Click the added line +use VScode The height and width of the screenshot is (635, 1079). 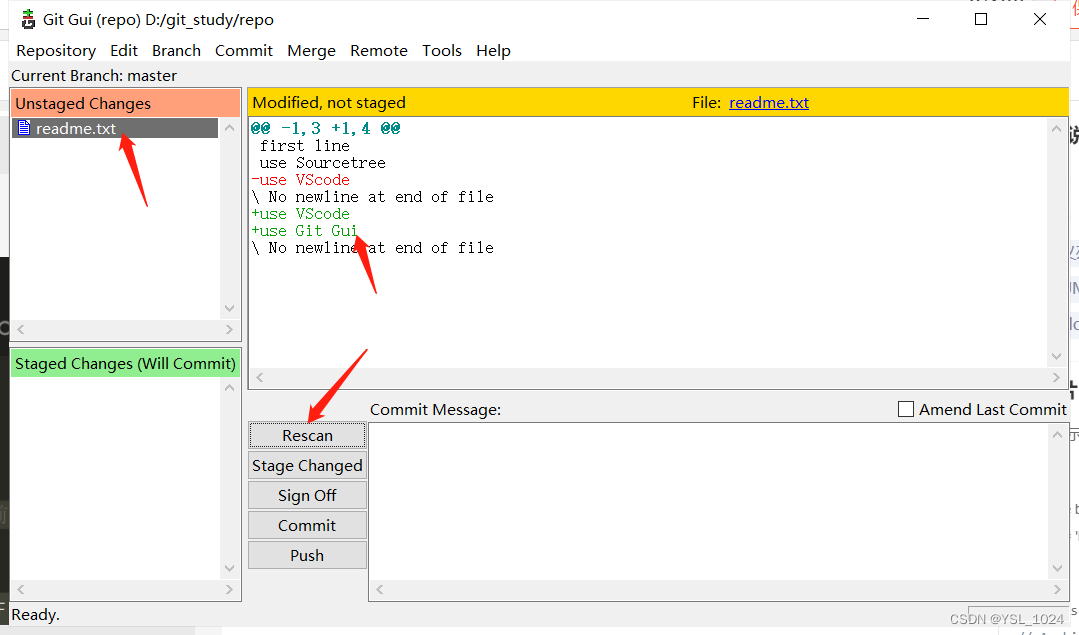tap(301, 214)
